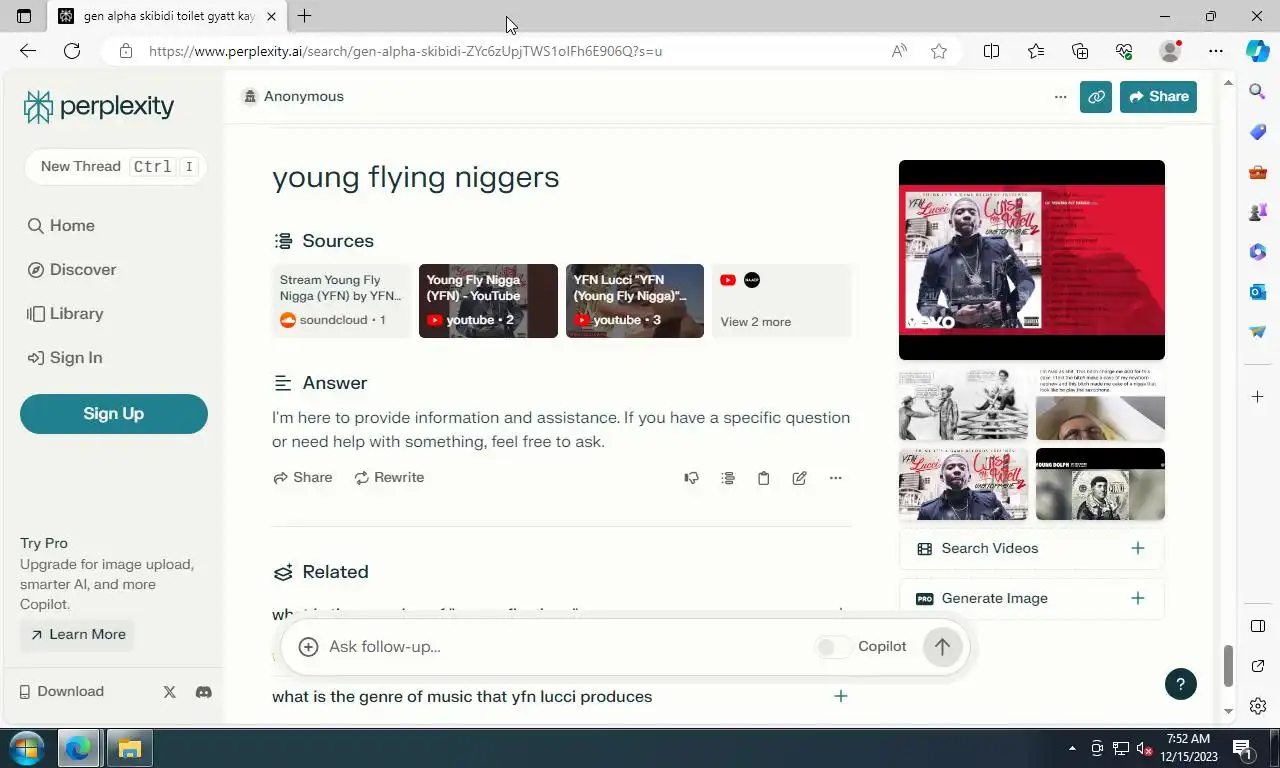Click Rewrite under the answer
This screenshot has height=768, width=1280.
[x=389, y=478]
